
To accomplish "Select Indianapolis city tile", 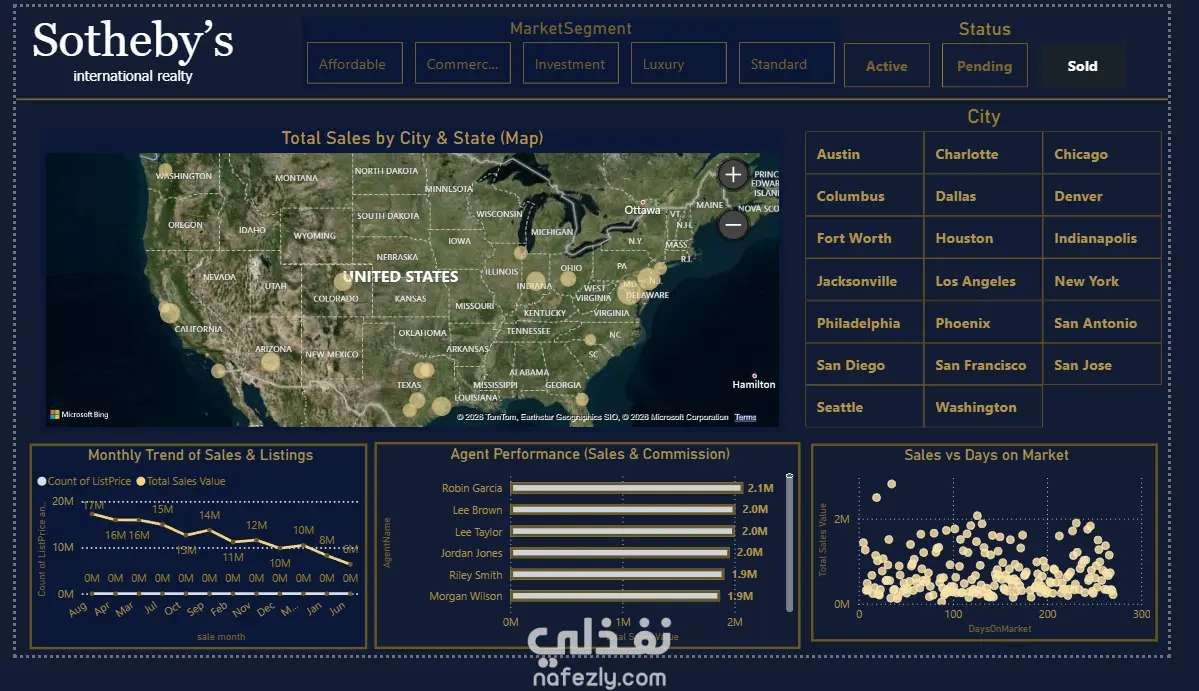I will [1102, 238].
